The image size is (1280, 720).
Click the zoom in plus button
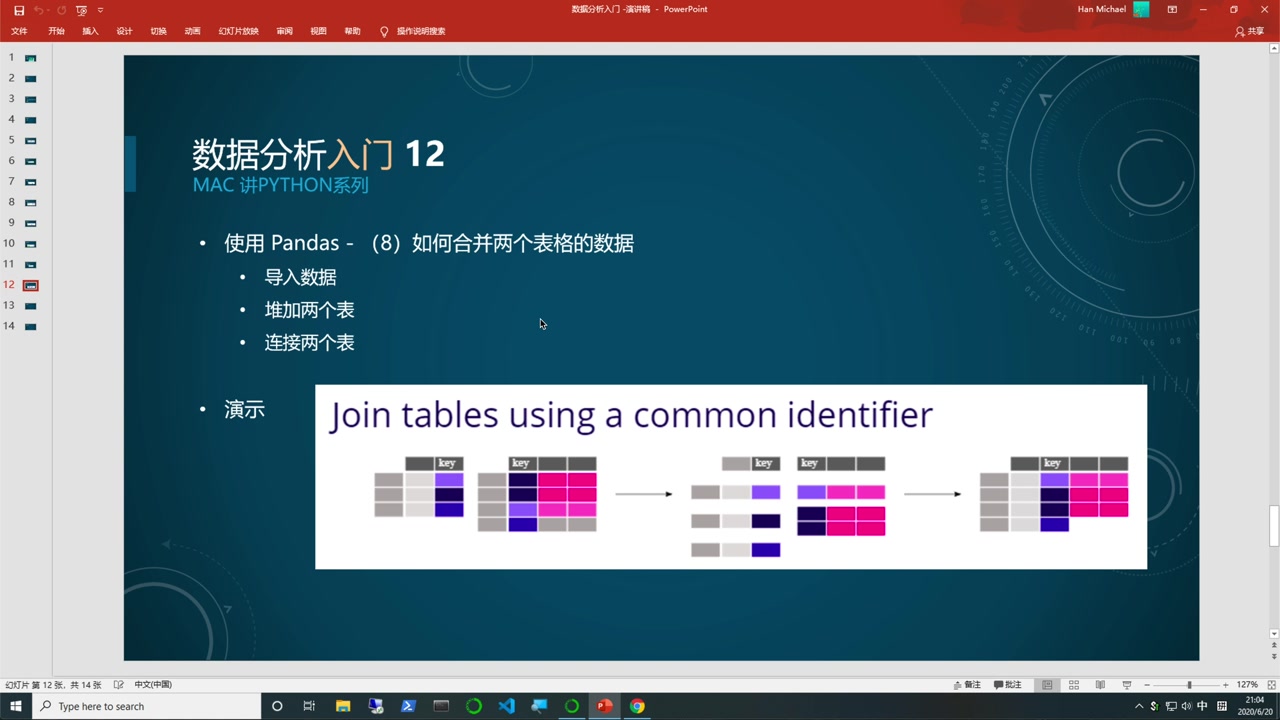coord(1225,685)
